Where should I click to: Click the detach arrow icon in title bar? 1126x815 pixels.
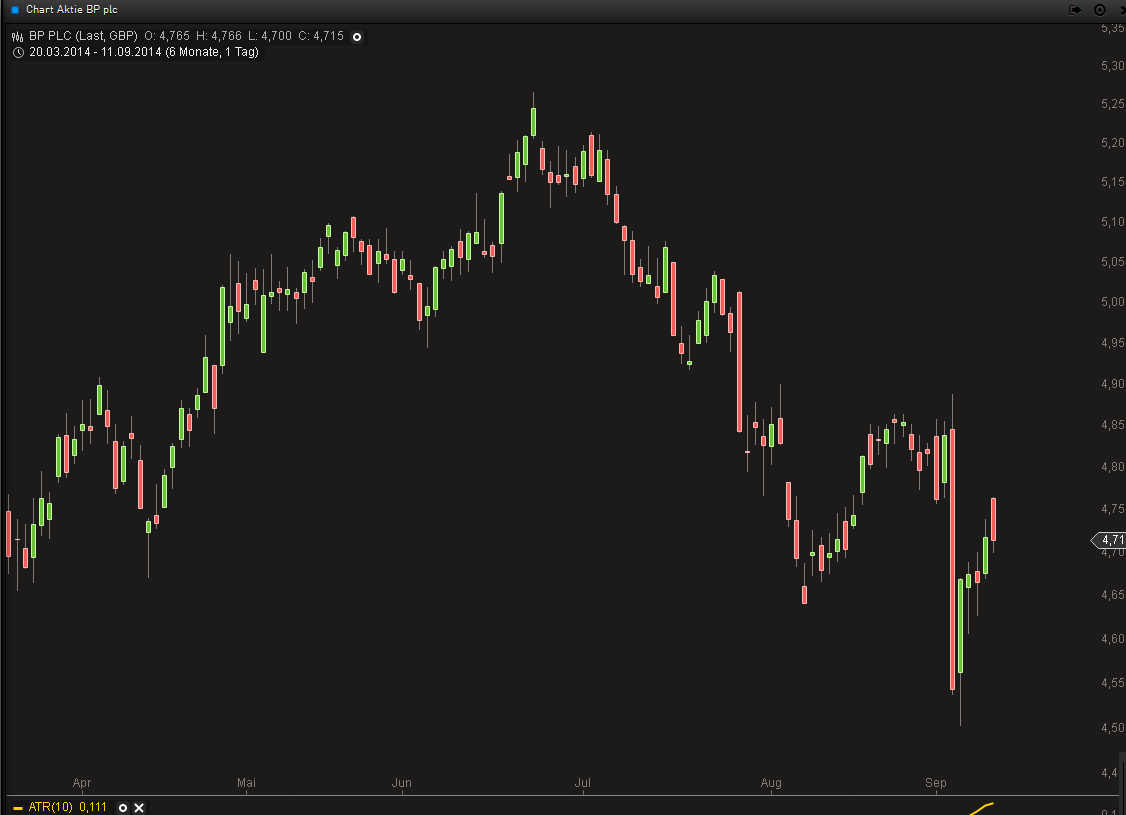(x=1076, y=9)
